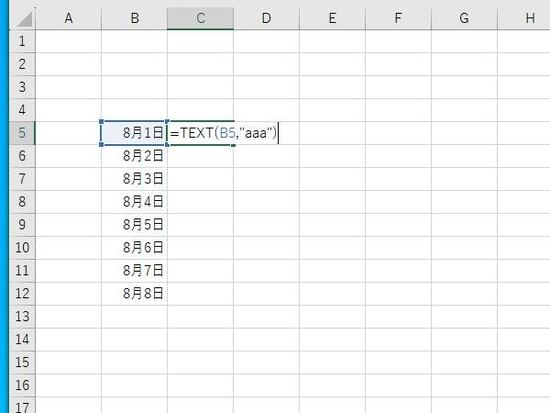Select column G header
This screenshot has height=413, width=550.
point(464,18)
